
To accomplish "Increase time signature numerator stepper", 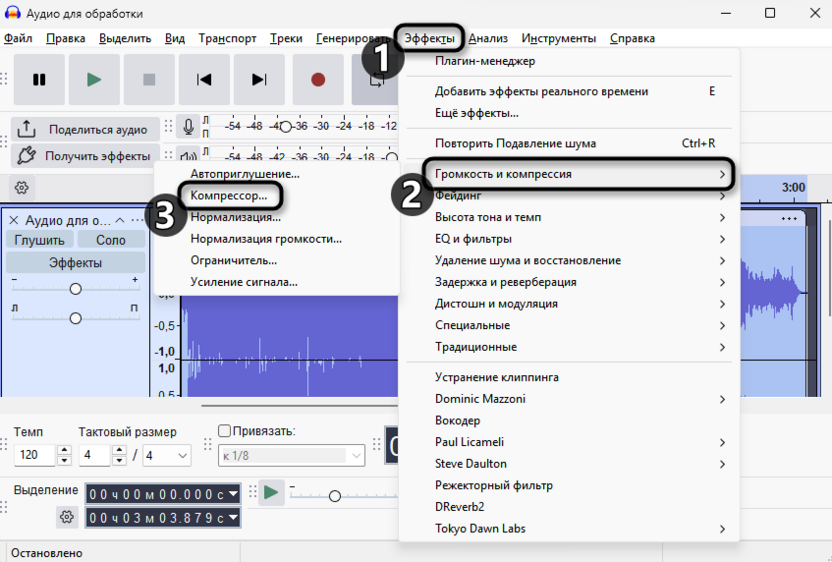I will [x=119, y=450].
